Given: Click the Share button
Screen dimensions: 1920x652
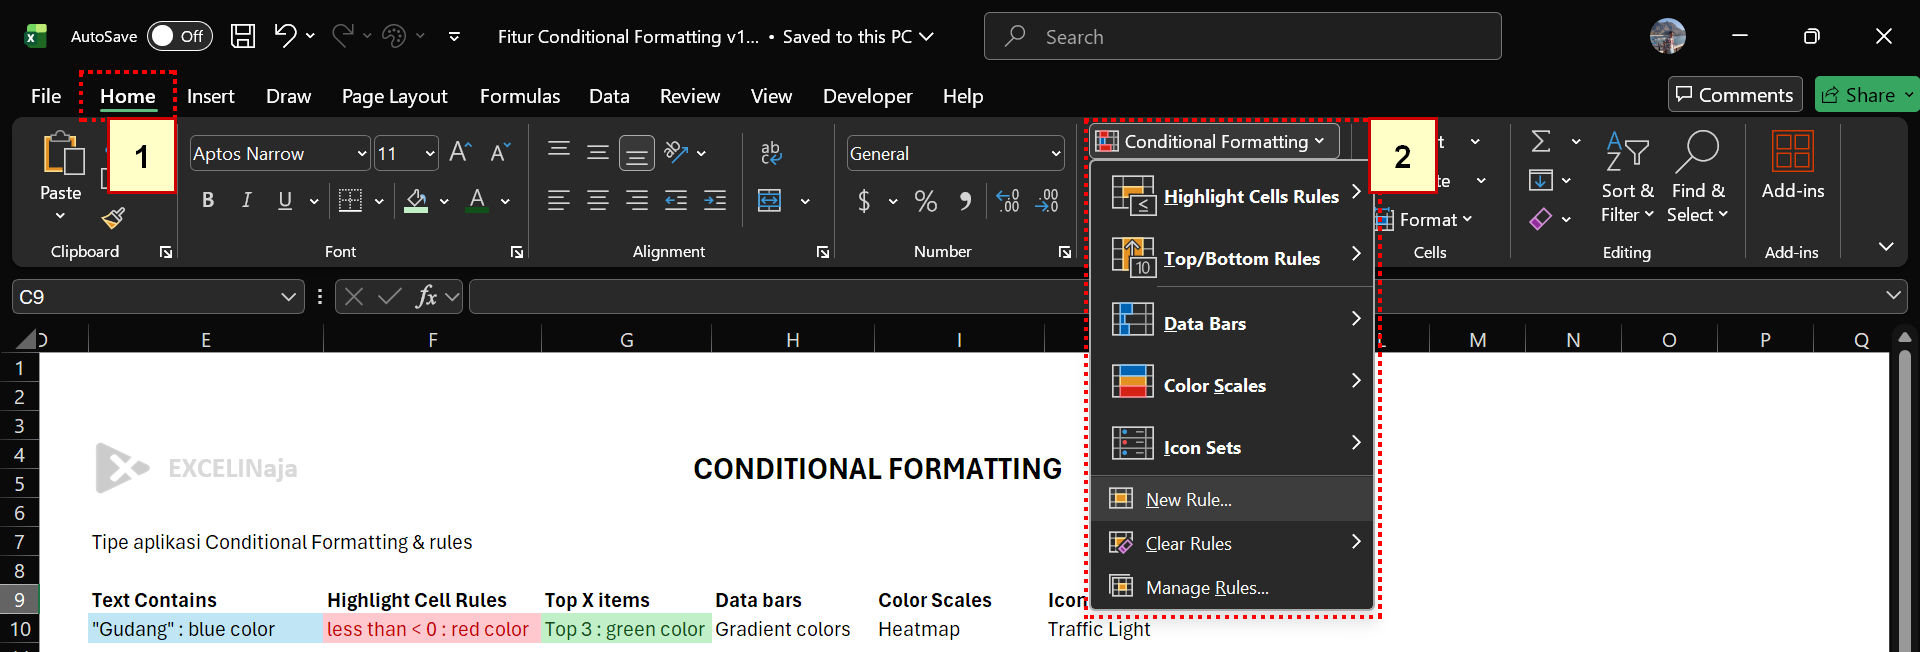Looking at the screenshot, I should 1866,94.
